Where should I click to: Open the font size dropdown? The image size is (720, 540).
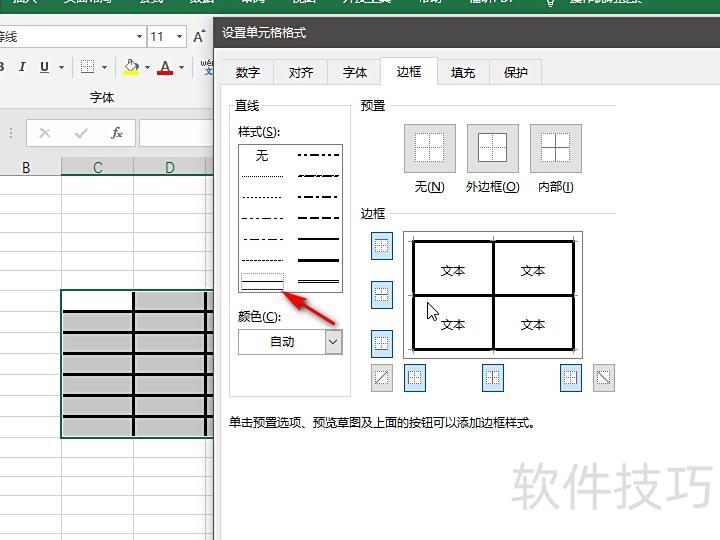179,36
